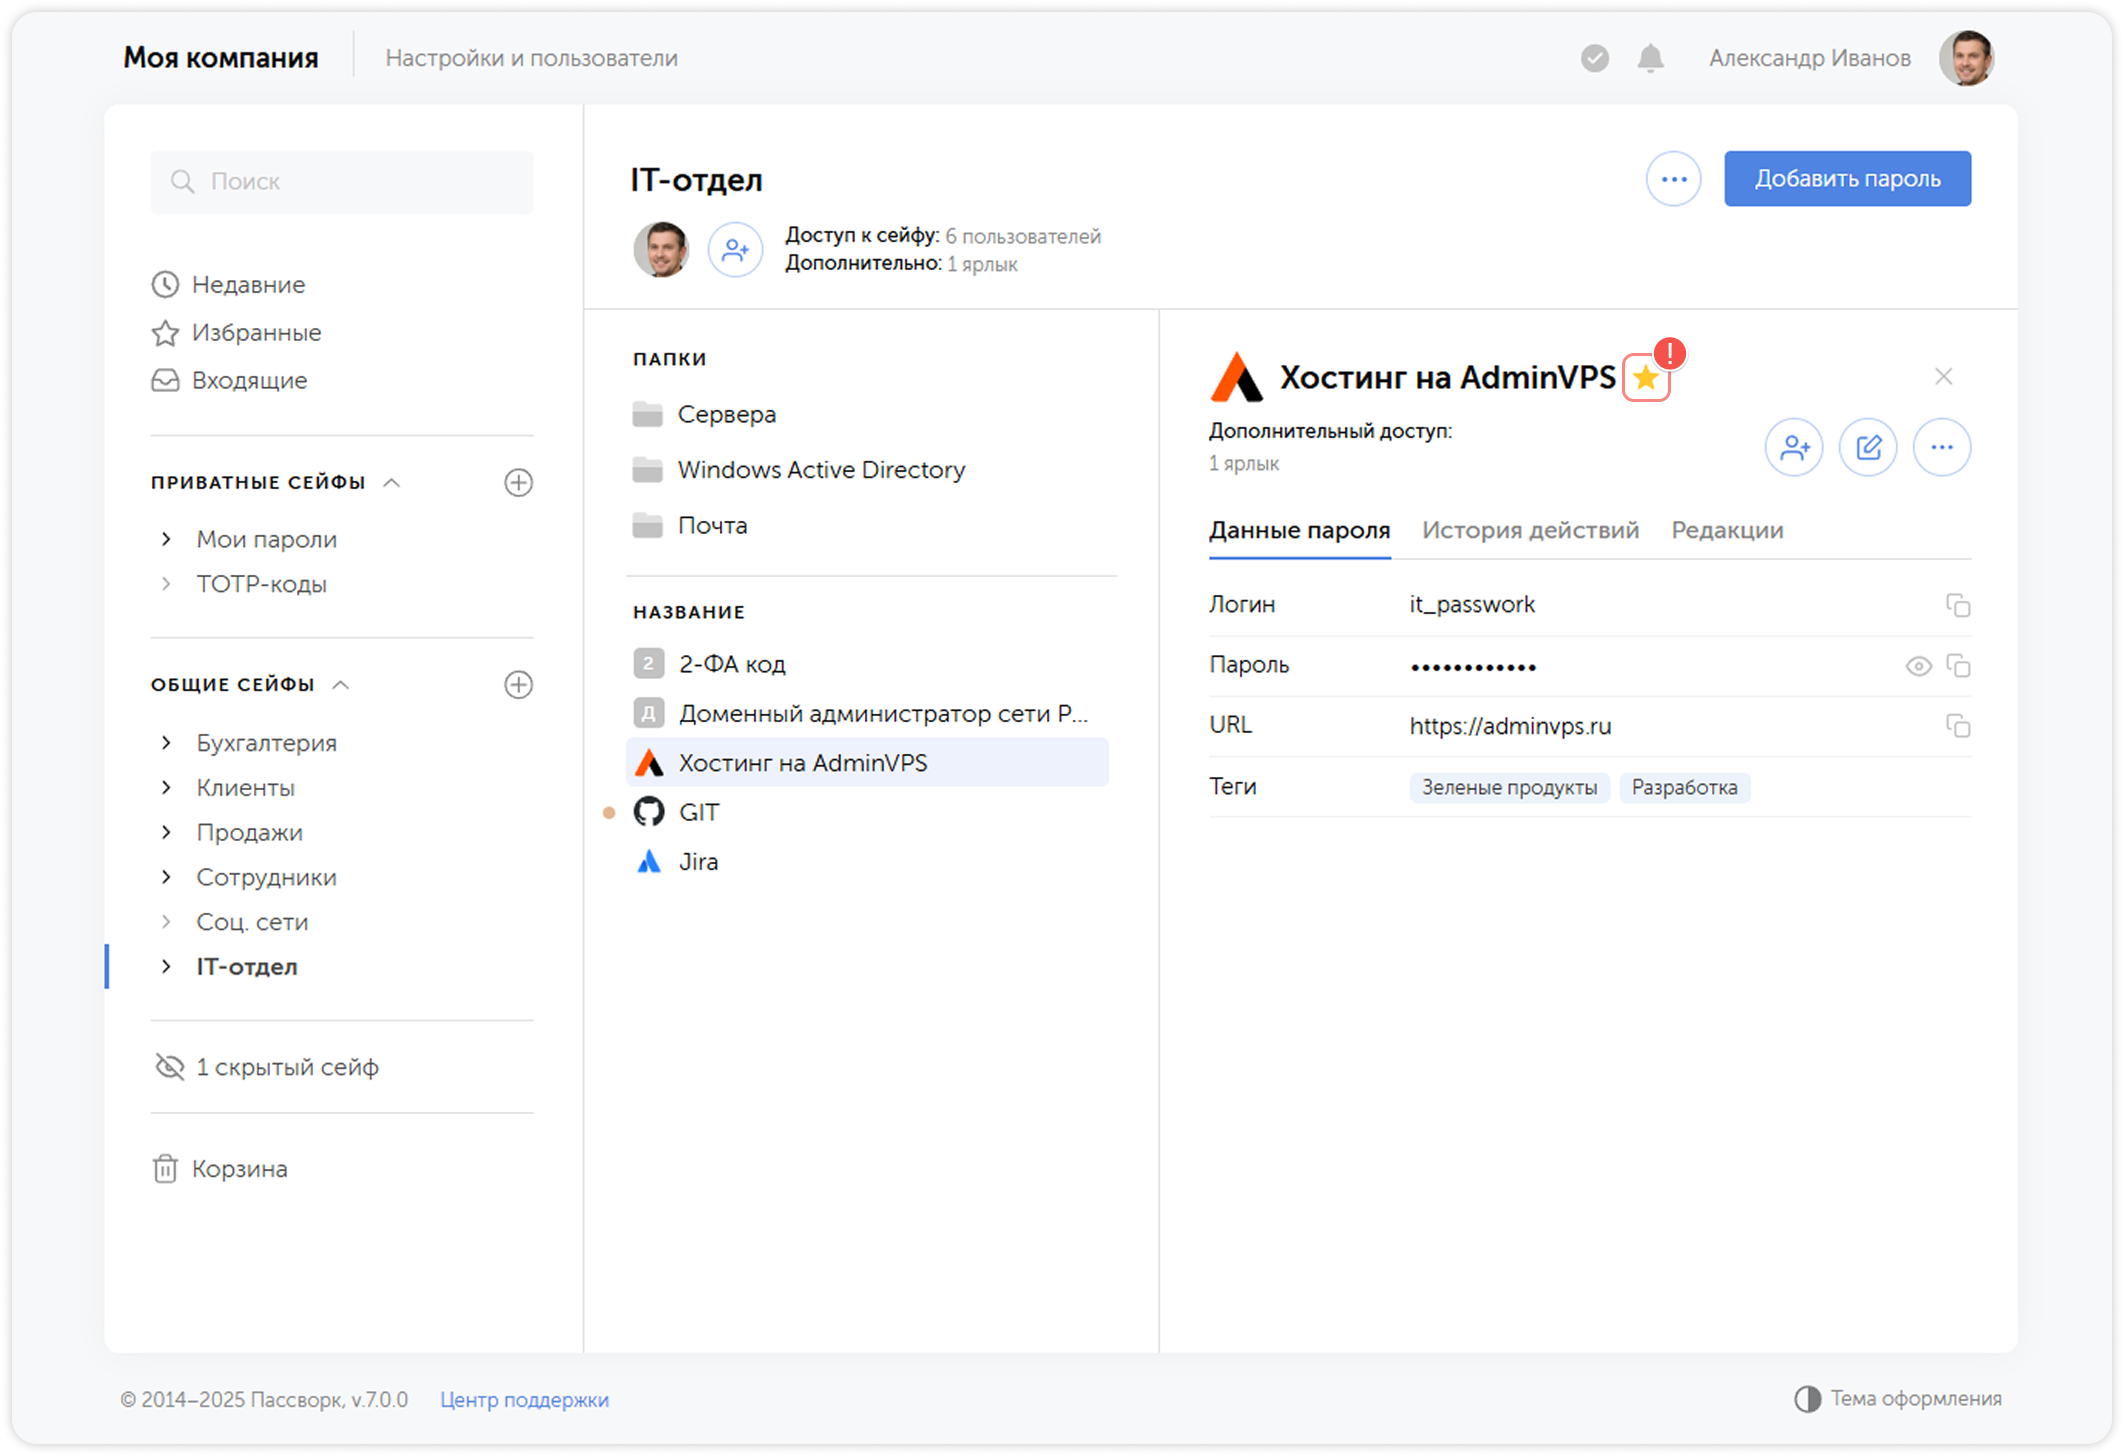Reveal the hidden password with eye icon
Screen dimensions: 2124x1456
click(x=1918, y=666)
